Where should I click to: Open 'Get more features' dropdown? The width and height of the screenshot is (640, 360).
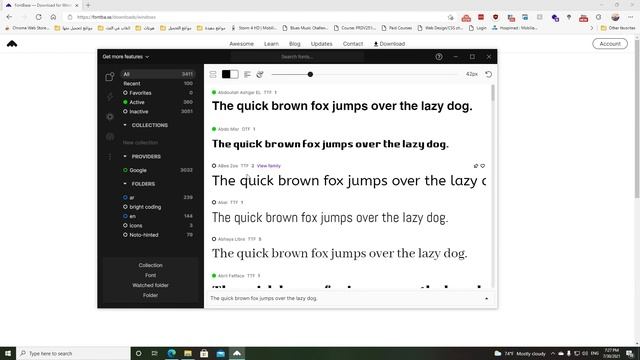pyautogui.click(x=126, y=57)
